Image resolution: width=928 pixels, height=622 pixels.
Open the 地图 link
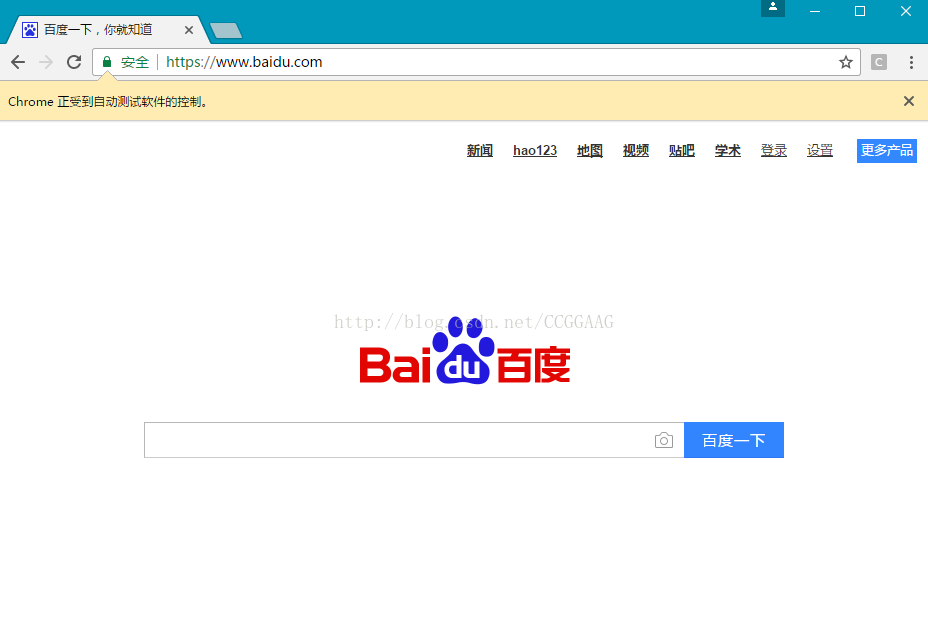click(590, 151)
